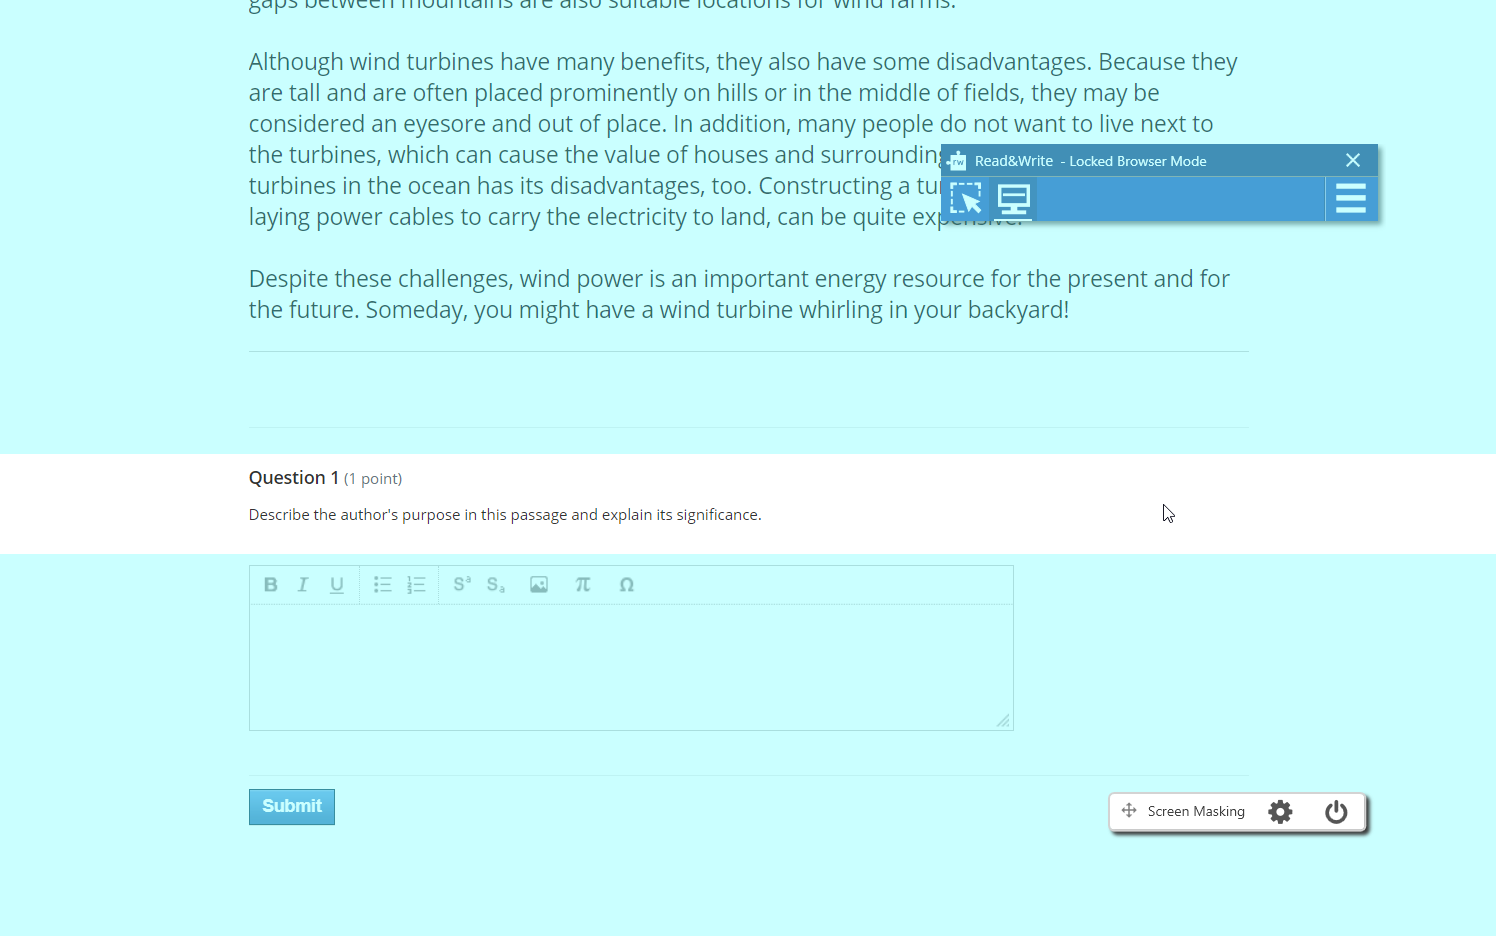Insert a bulleted list
This screenshot has height=936, width=1496.
pos(383,585)
